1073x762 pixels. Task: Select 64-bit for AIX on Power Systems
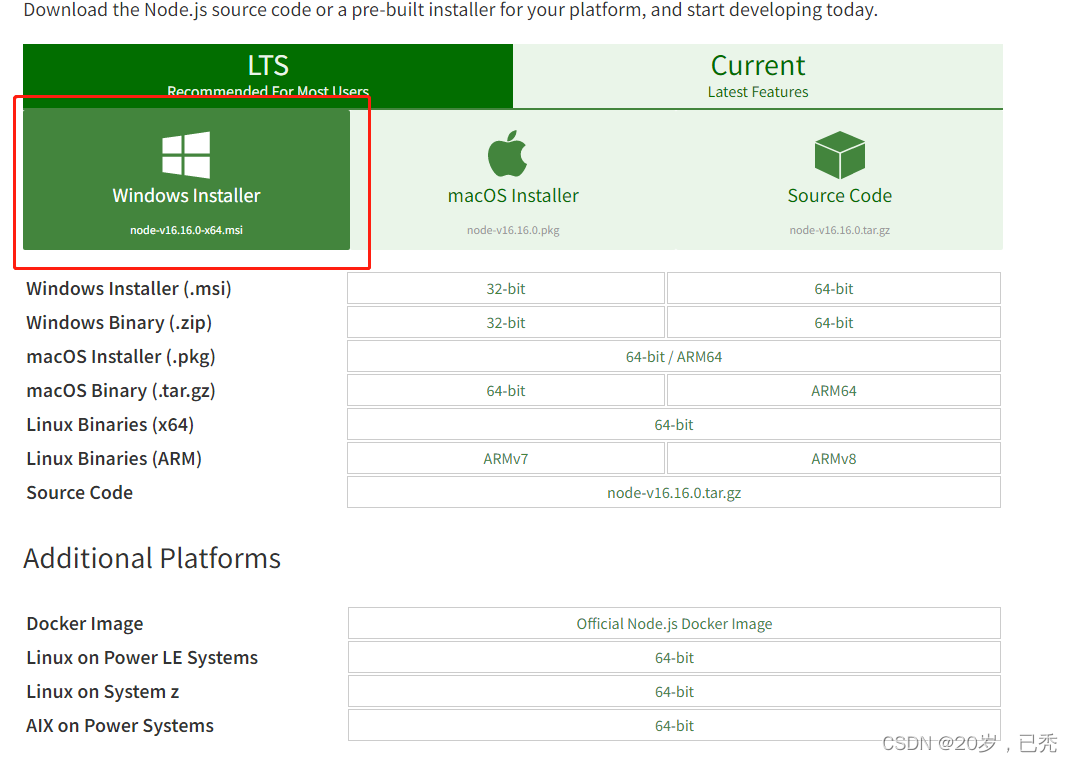[674, 726]
